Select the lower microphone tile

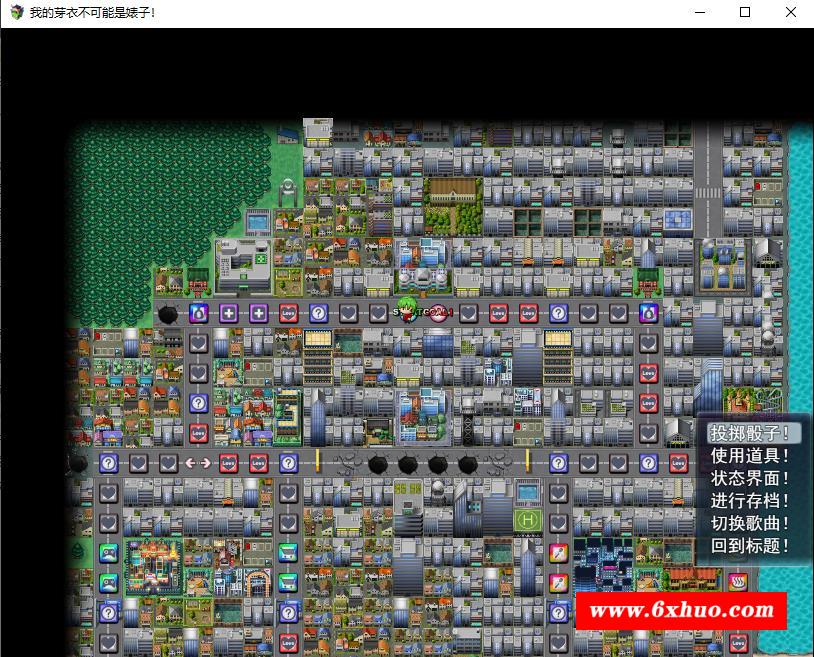559,583
